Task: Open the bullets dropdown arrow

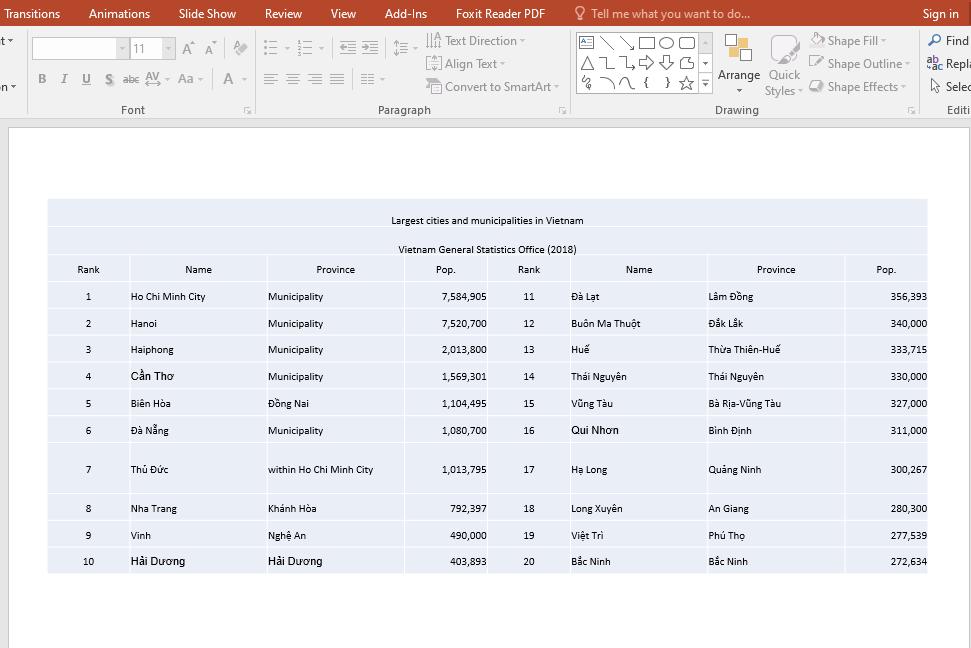Action: tap(288, 45)
